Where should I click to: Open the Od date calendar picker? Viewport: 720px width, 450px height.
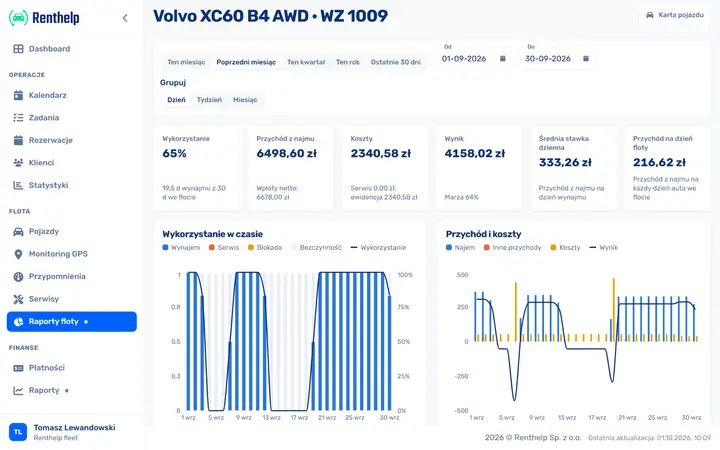click(502, 59)
